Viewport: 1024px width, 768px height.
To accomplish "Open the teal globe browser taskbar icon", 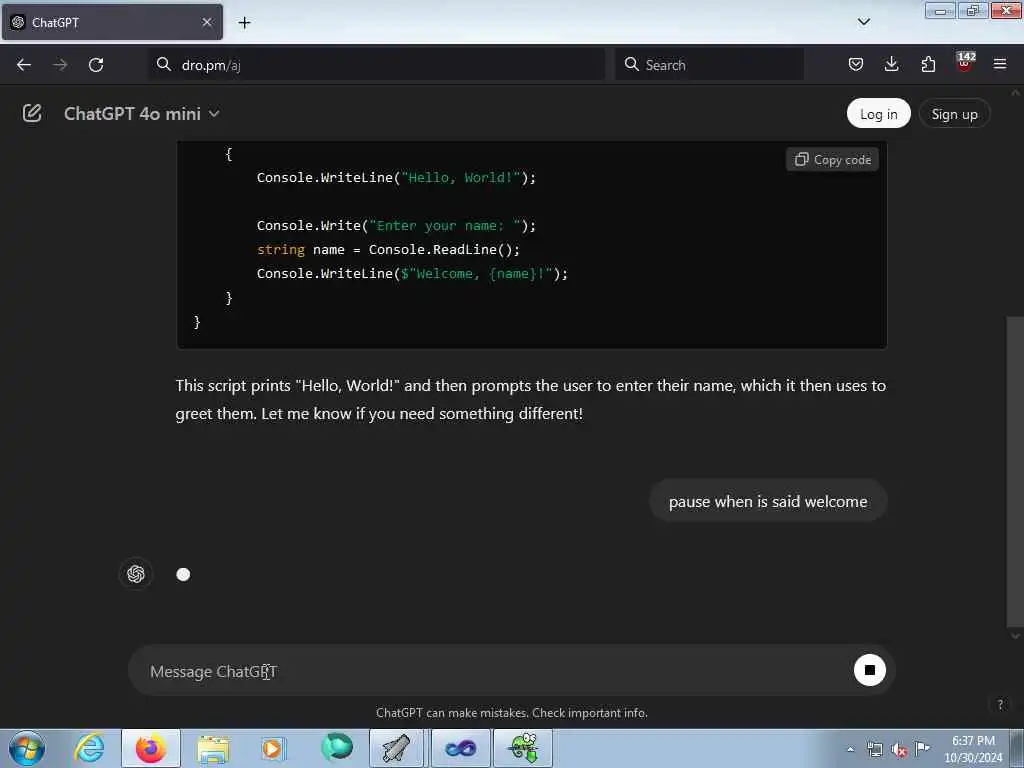I will coord(337,747).
